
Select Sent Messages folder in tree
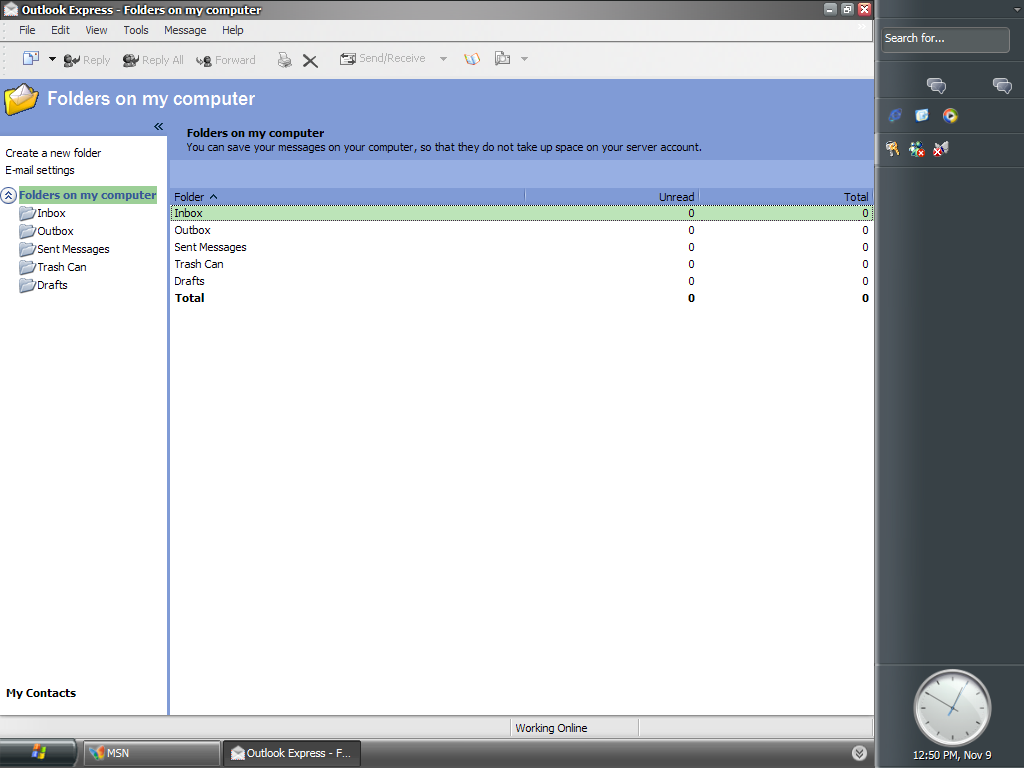[x=73, y=249]
